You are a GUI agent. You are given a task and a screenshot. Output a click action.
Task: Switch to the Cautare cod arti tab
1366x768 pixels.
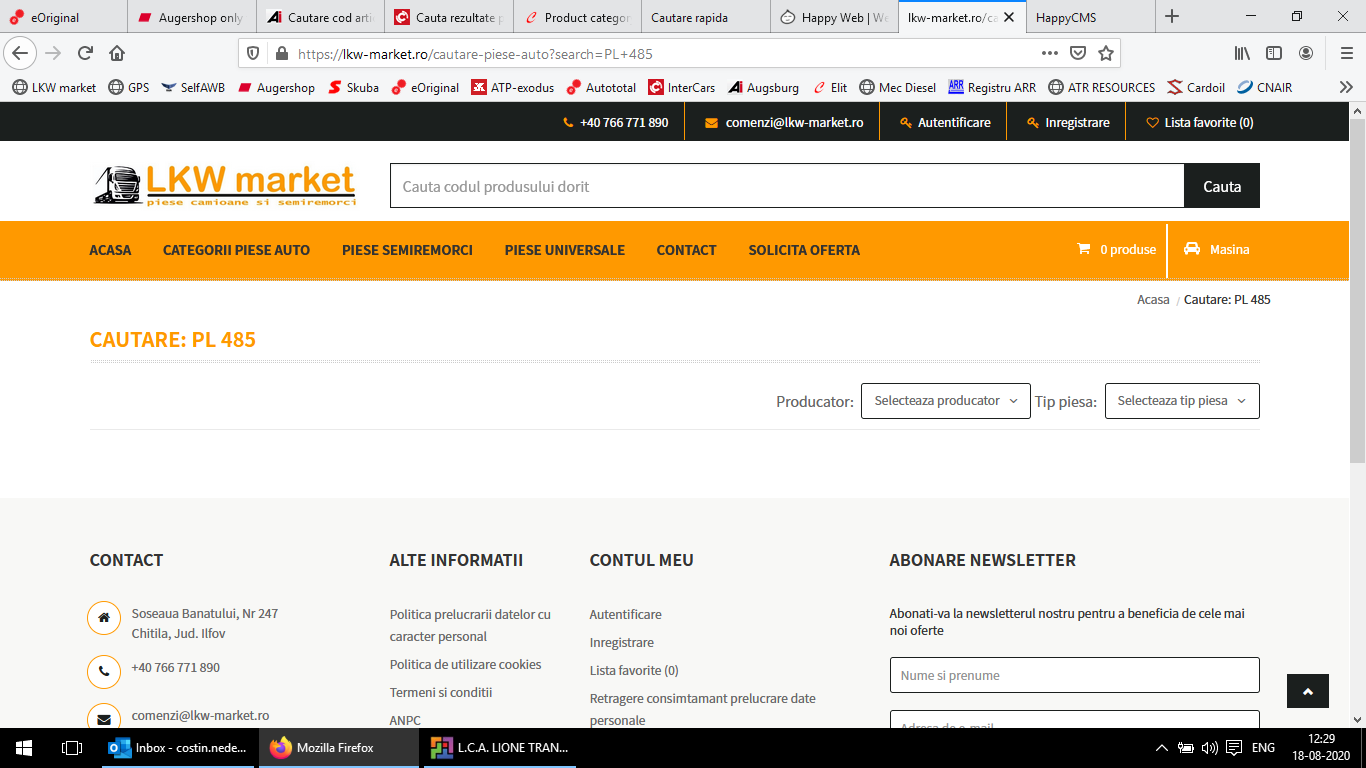pos(320,17)
